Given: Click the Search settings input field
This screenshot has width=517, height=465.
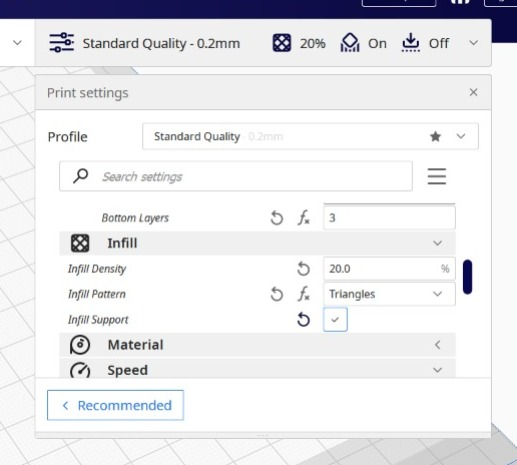Looking at the screenshot, I should point(236,176).
